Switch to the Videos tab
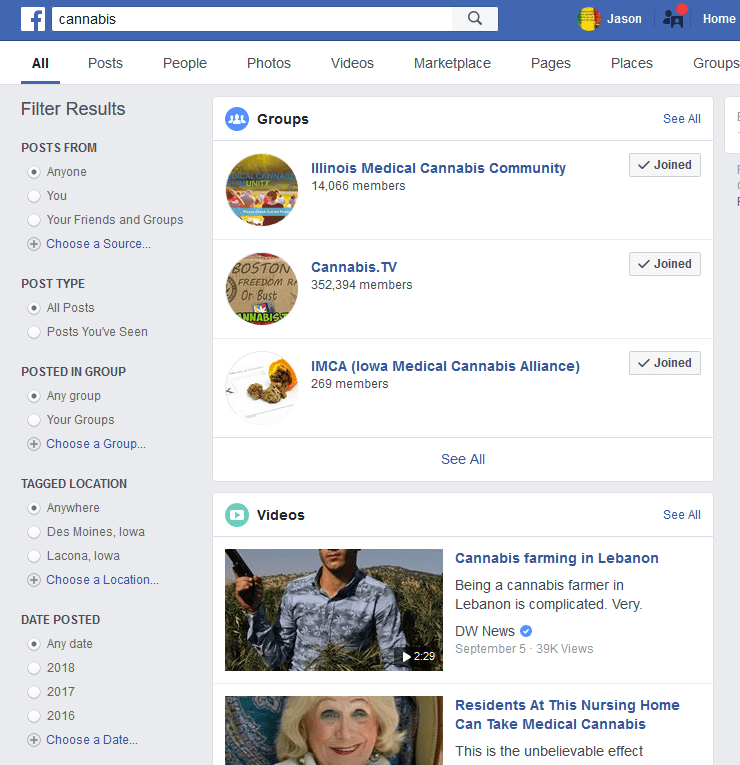 pyautogui.click(x=352, y=63)
